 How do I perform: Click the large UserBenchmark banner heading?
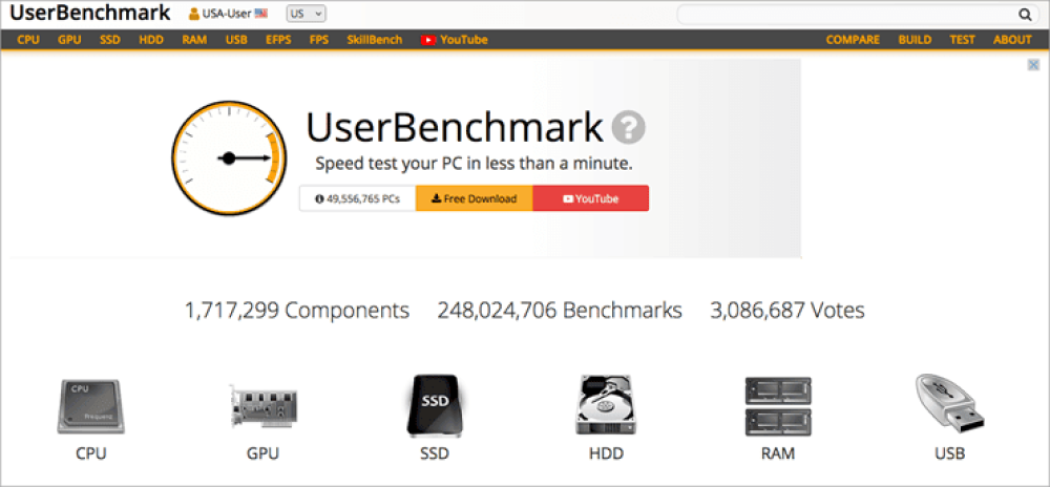point(455,127)
